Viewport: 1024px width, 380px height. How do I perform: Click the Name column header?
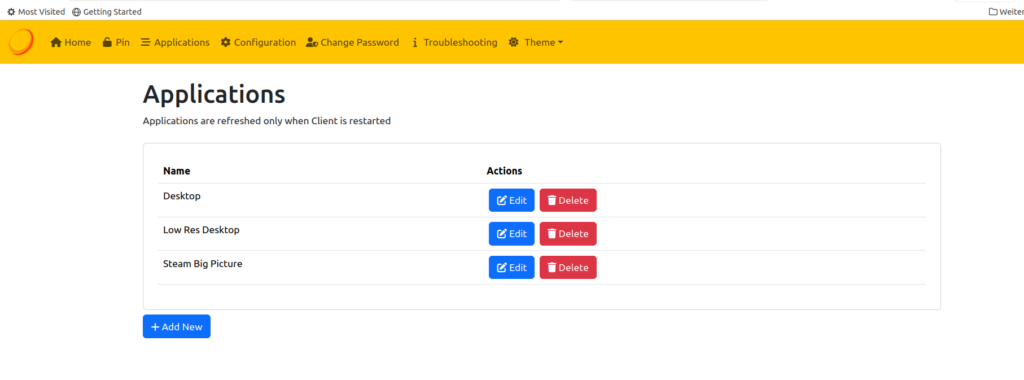176,171
